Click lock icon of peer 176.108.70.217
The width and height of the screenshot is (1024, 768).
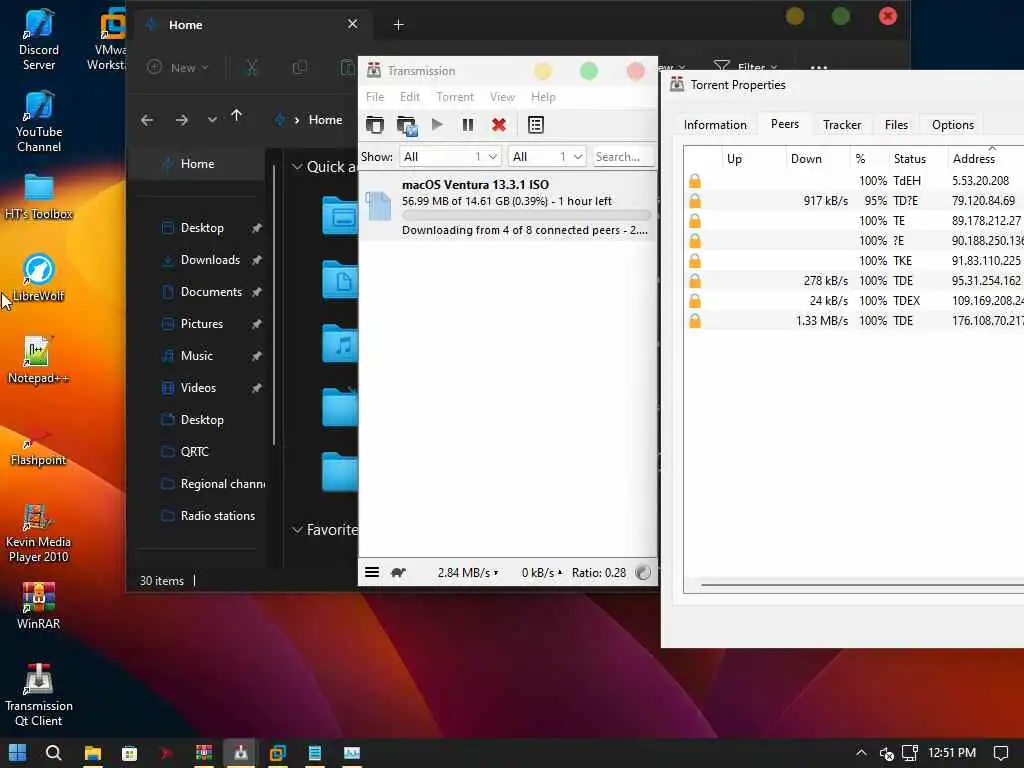click(x=695, y=321)
